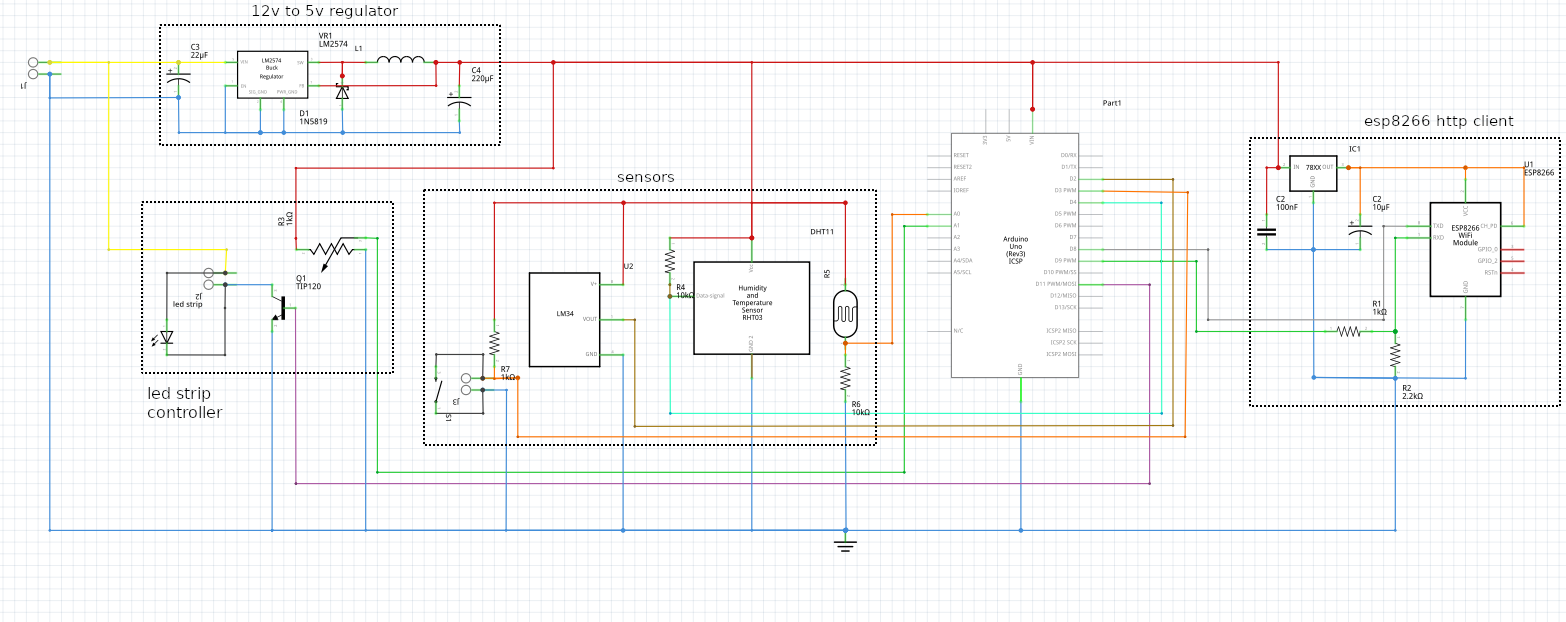Select the R5 photoresistor symbol
The width and height of the screenshot is (1566, 622).
click(x=845, y=314)
